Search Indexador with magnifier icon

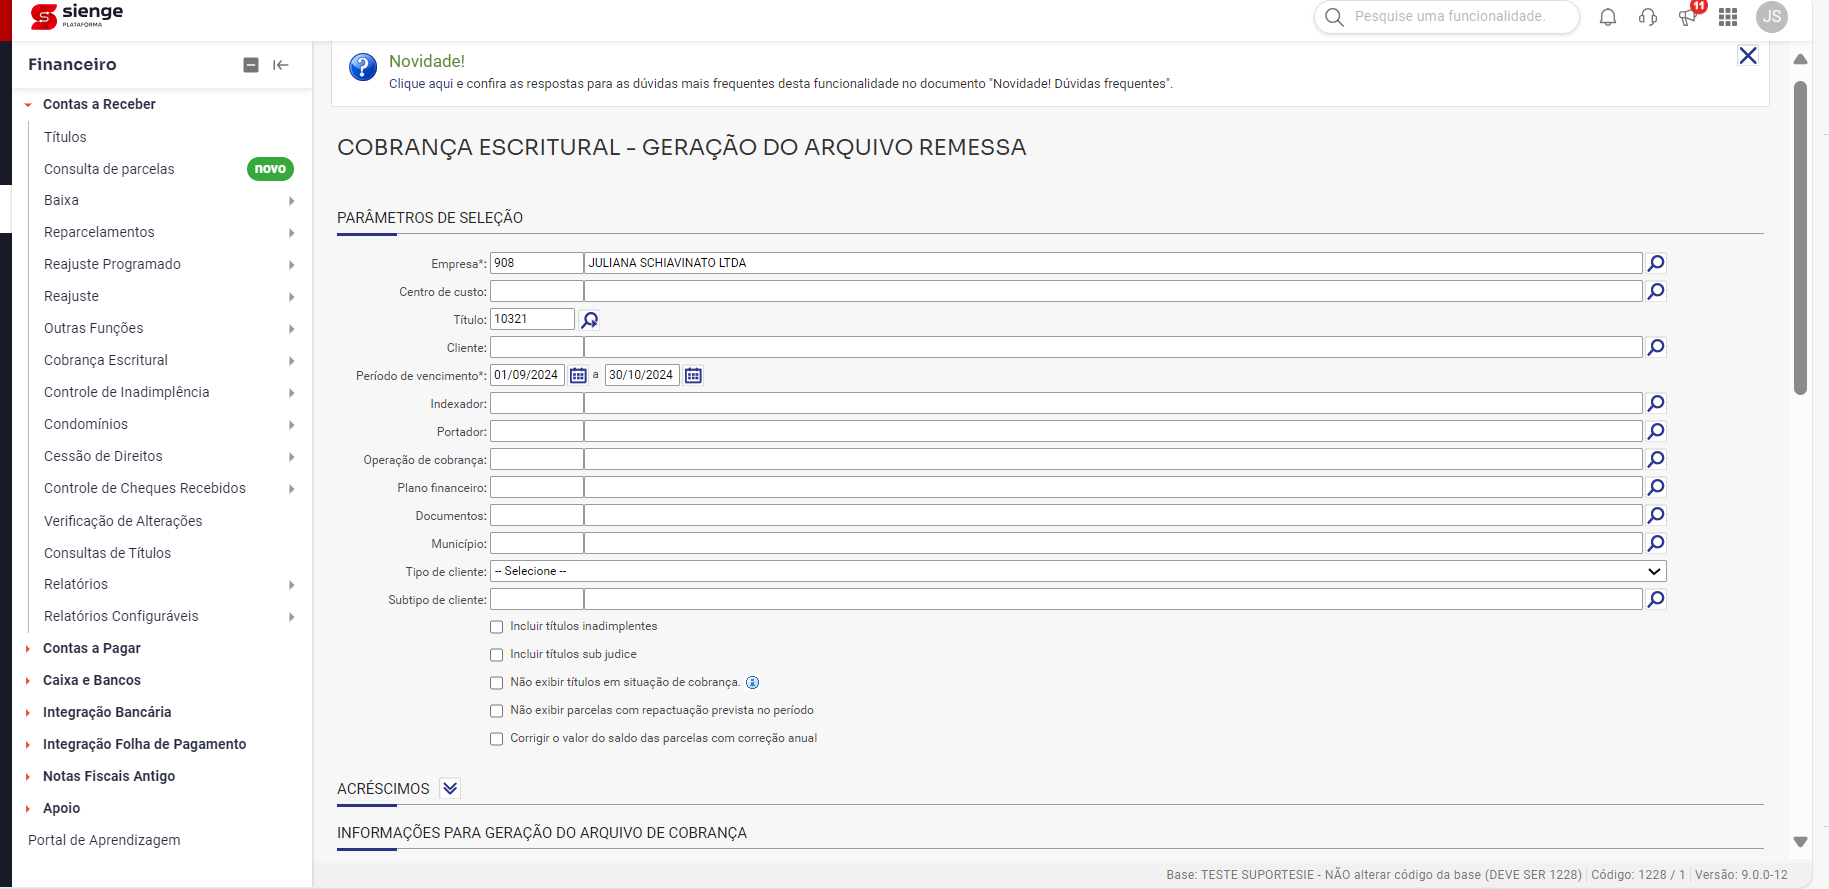[1656, 403]
